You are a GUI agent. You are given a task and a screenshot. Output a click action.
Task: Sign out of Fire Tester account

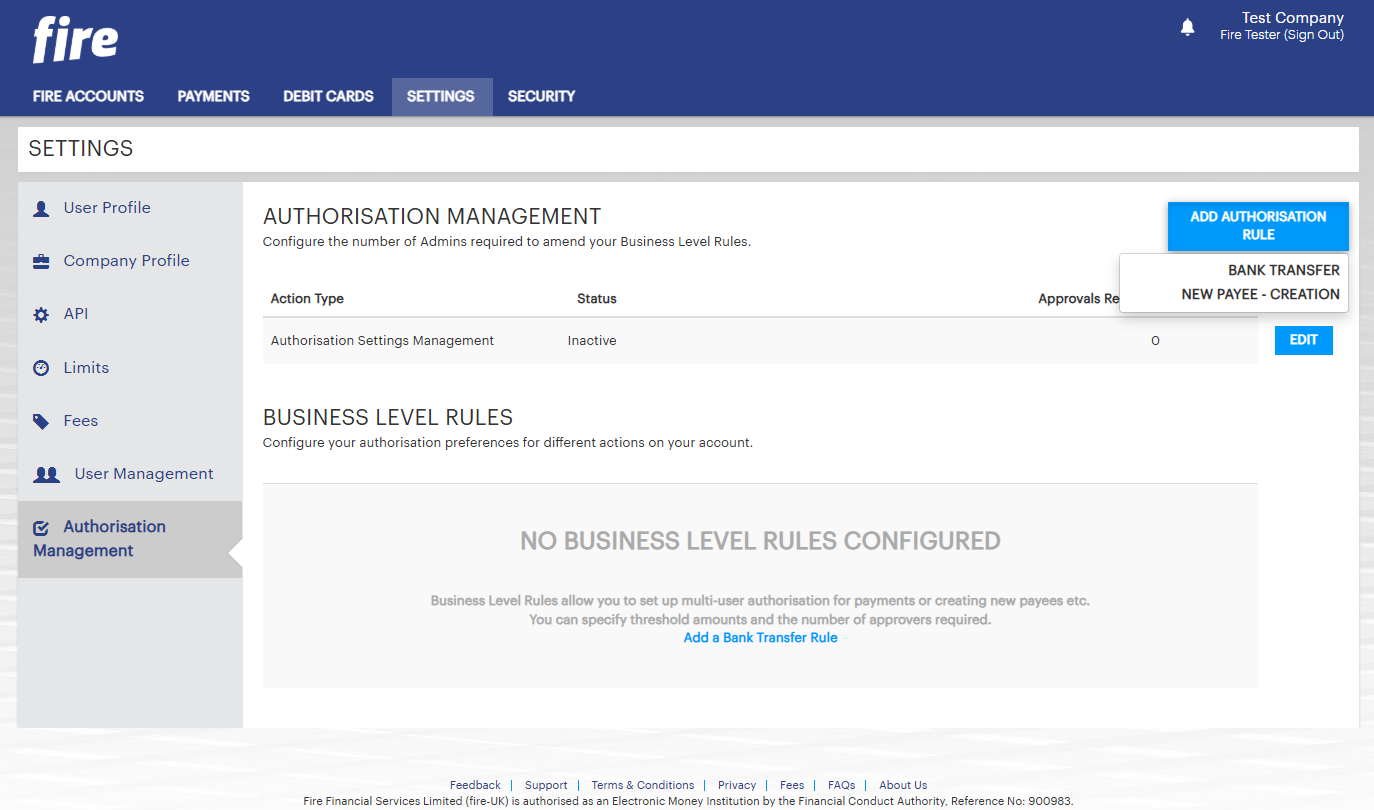tap(1313, 34)
